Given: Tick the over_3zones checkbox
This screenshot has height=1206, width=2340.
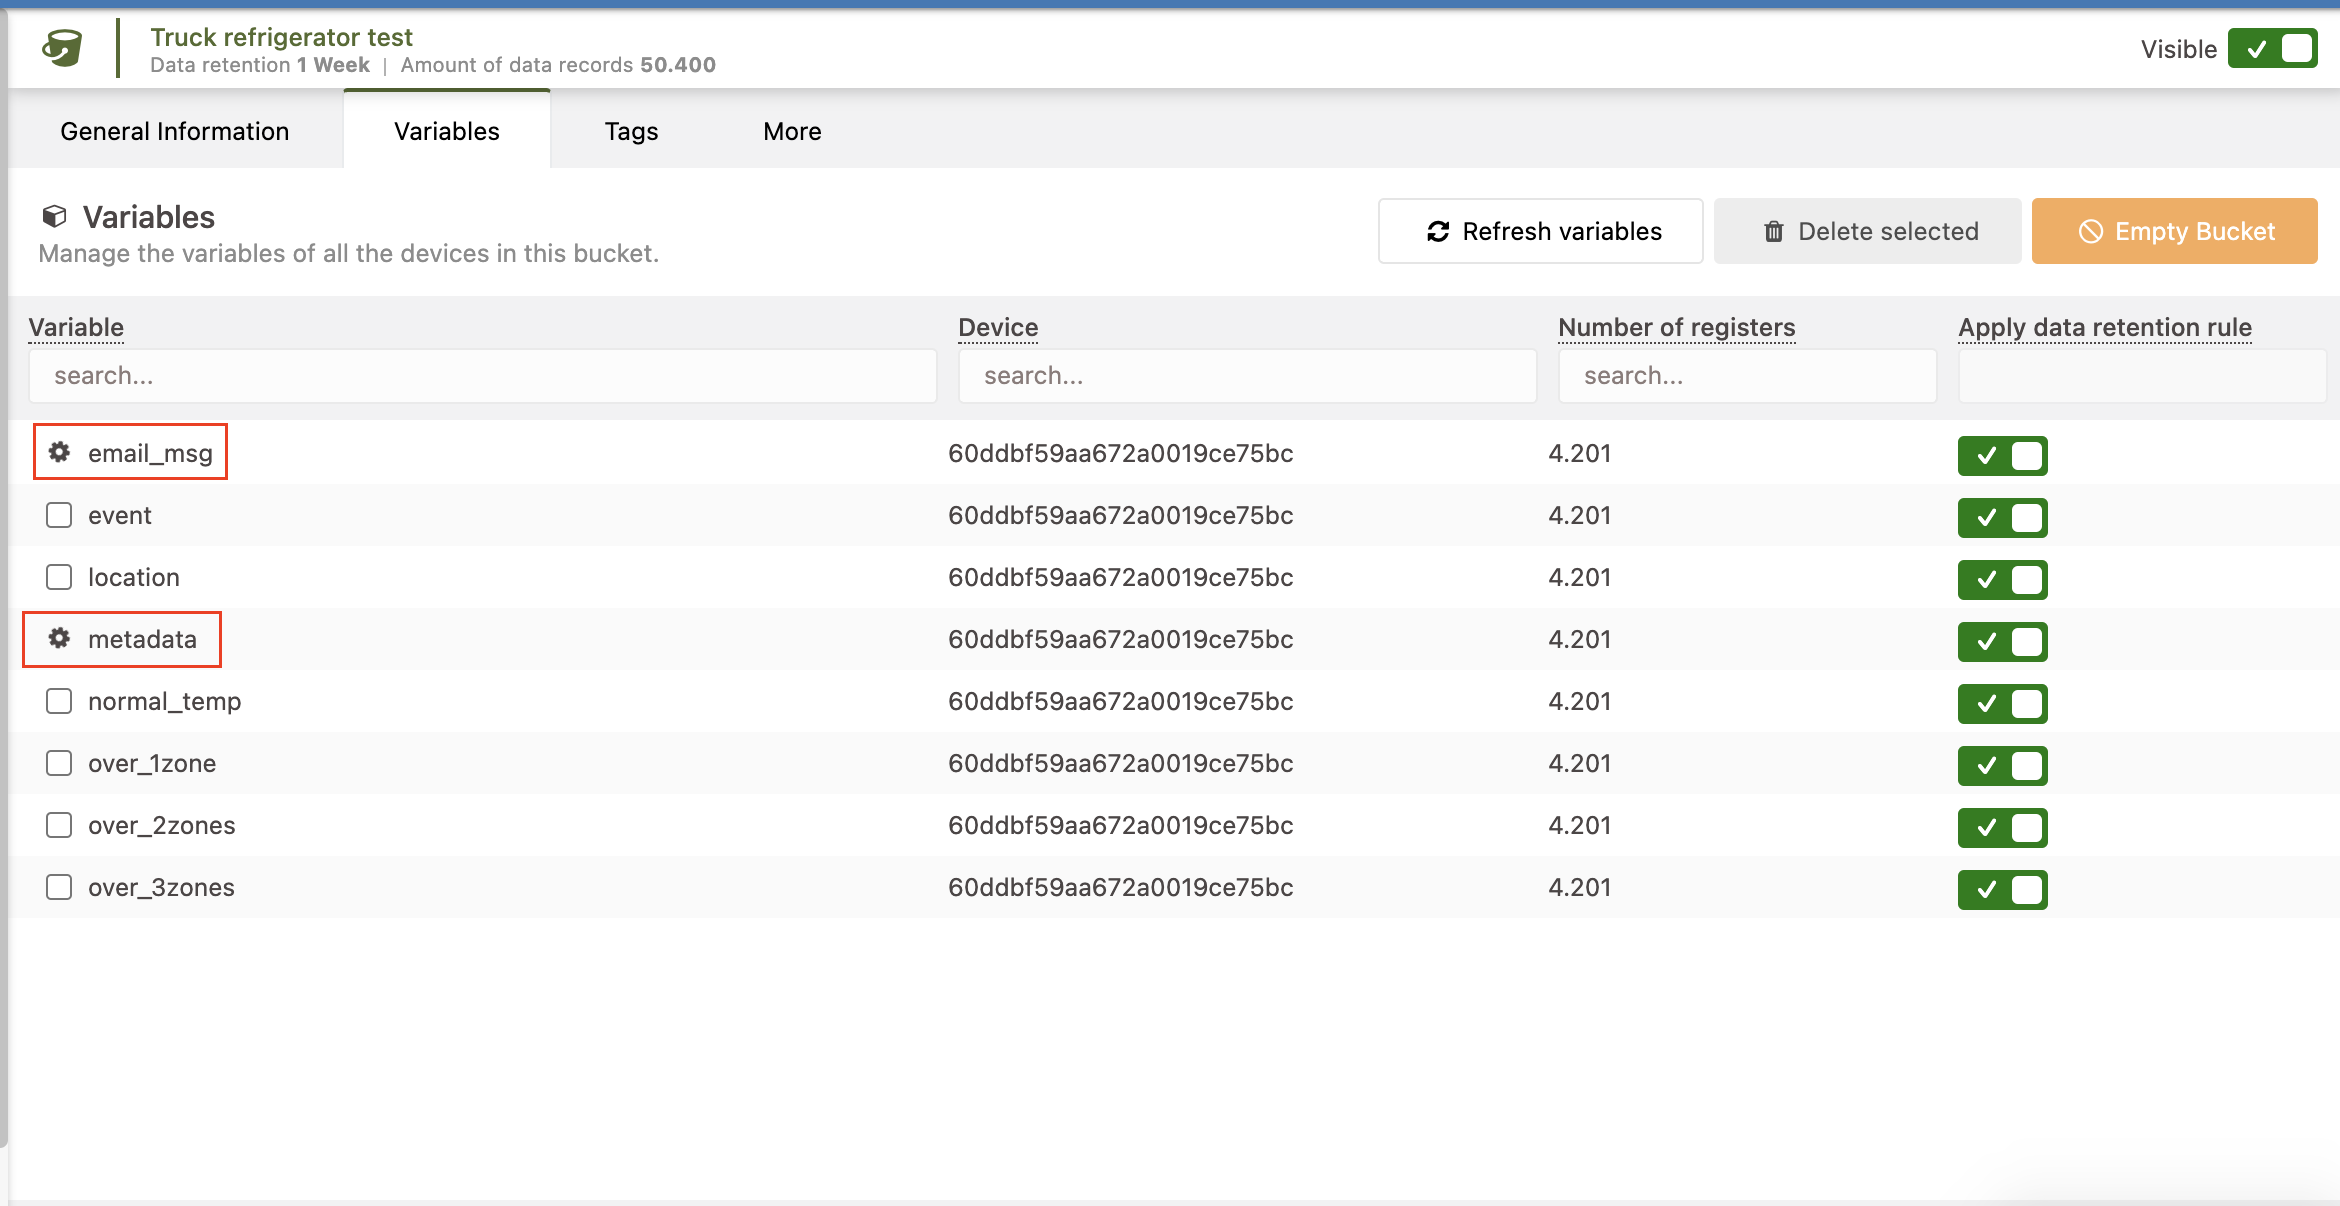Looking at the screenshot, I should tap(59, 887).
